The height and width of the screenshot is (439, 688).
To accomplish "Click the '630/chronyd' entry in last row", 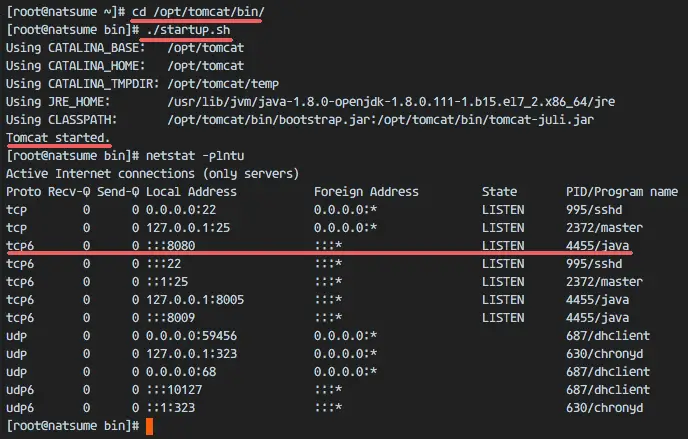I will point(604,407).
